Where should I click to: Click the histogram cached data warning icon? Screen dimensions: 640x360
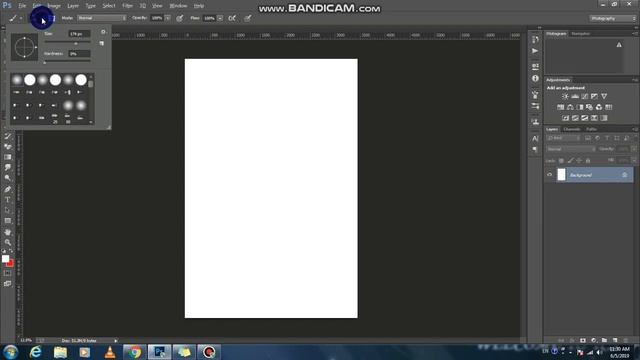pyautogui.click(x=619, y=45)
